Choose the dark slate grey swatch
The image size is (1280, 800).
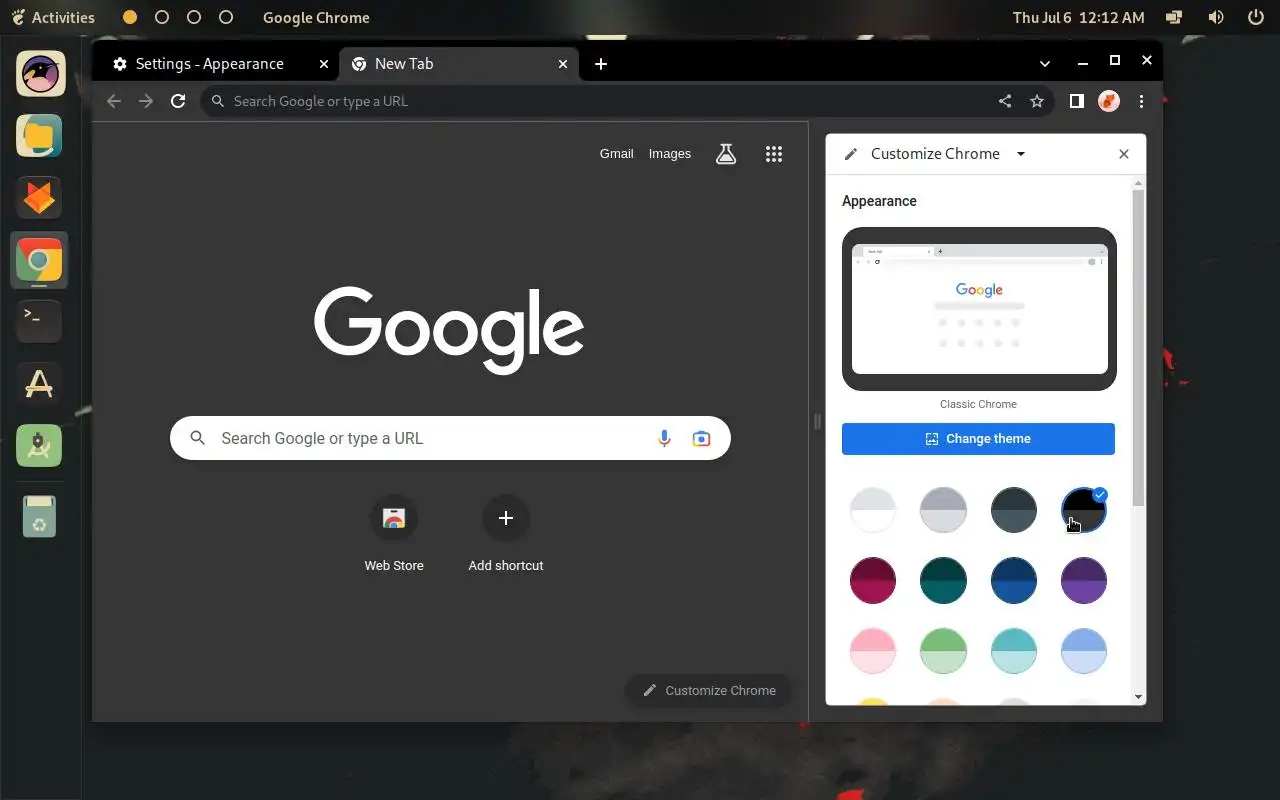point(1014,510)
